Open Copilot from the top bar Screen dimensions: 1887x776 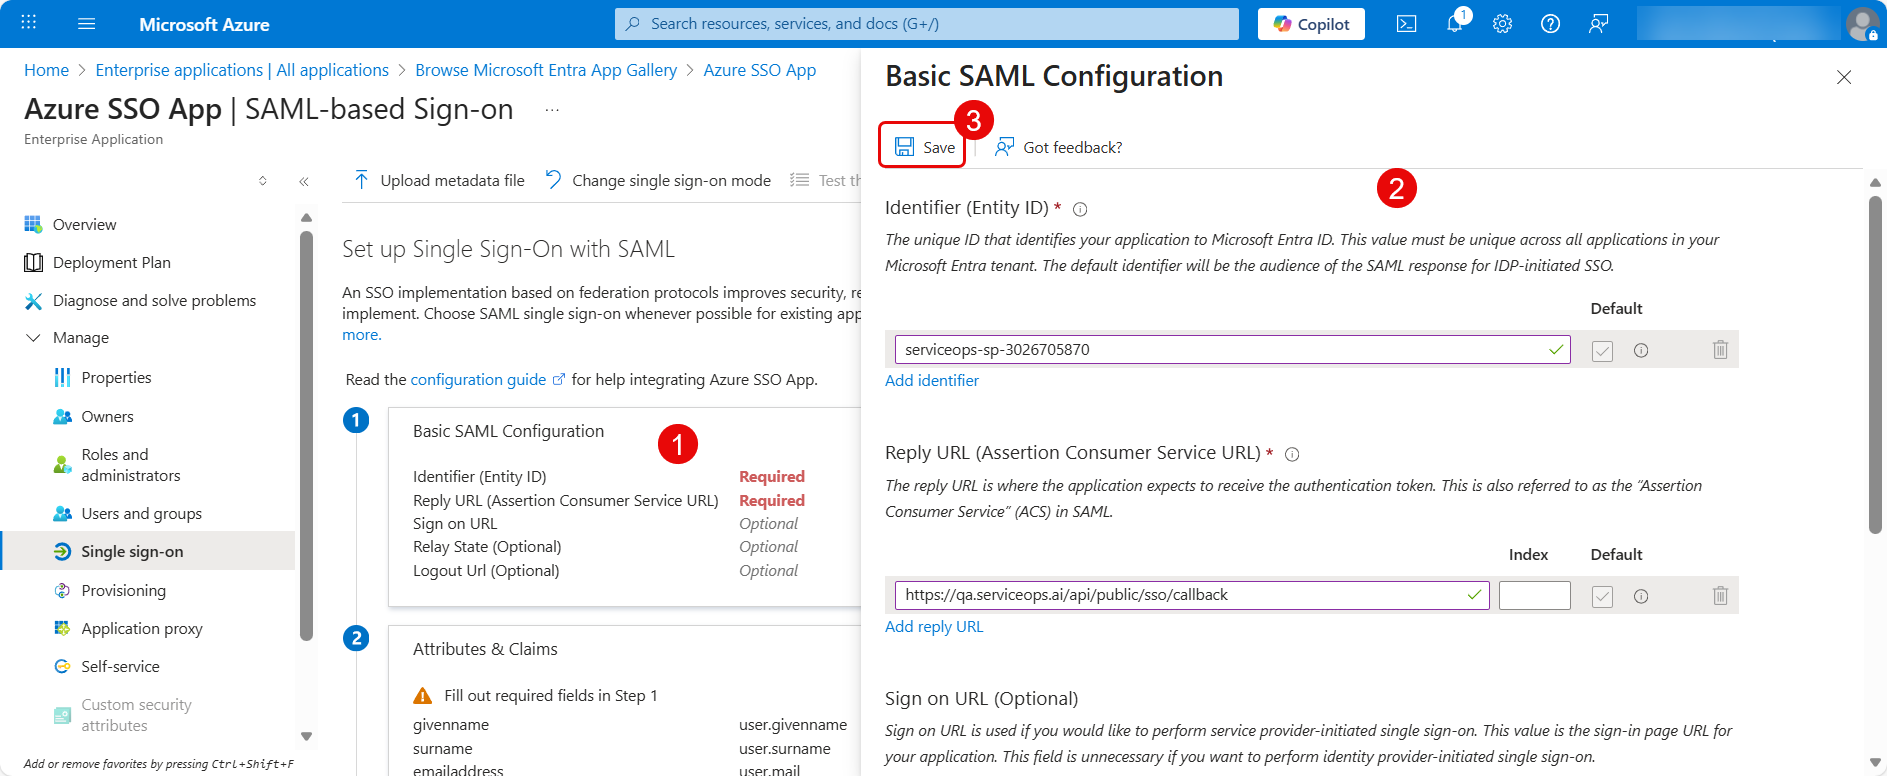1311,24
